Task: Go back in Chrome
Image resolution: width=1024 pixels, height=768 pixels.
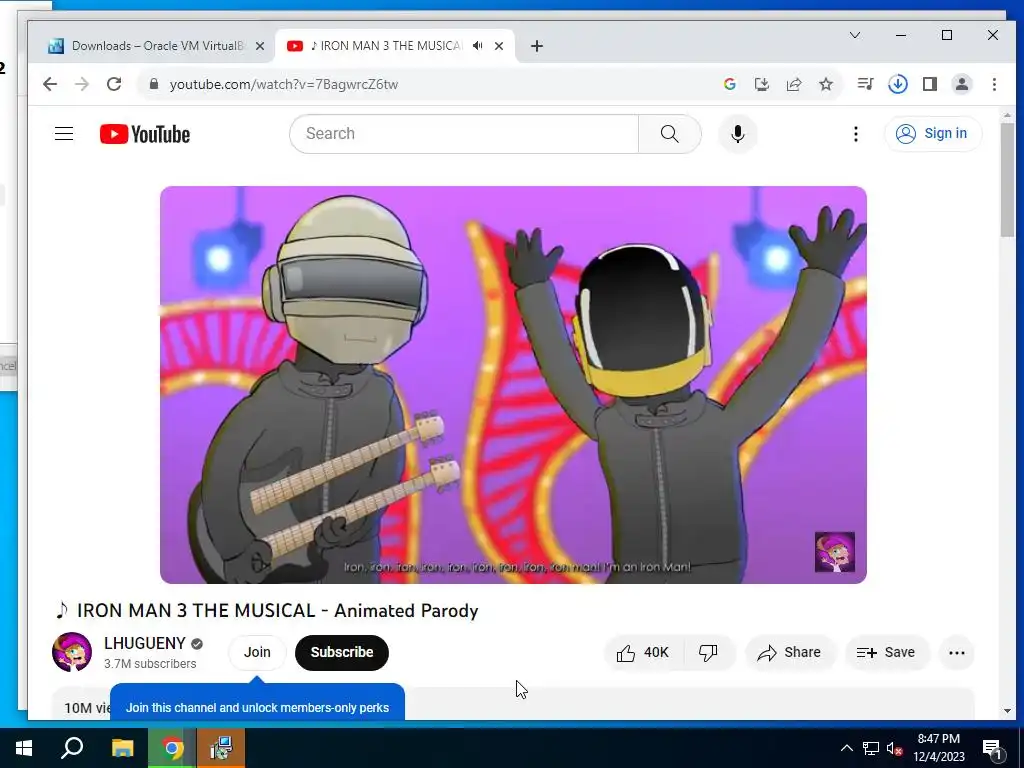Action: (50, 84)
